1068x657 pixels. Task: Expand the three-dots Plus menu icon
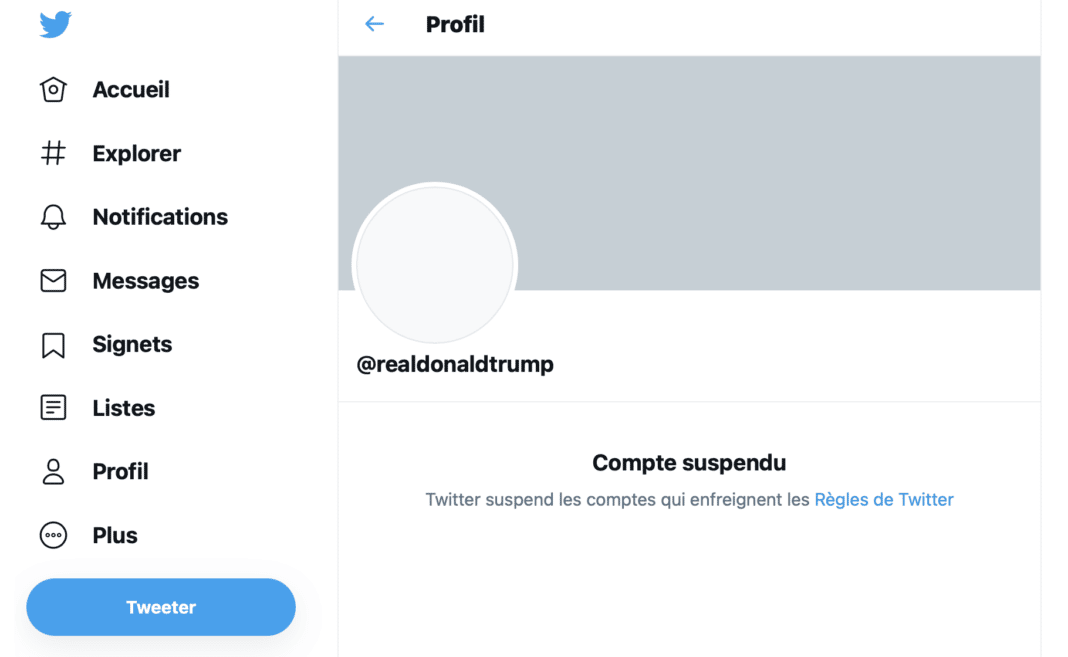(53, 536)
